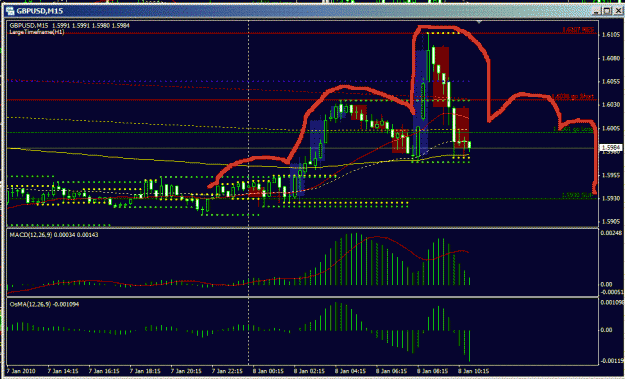Select the 'go Long' green level label

point(574,129)
